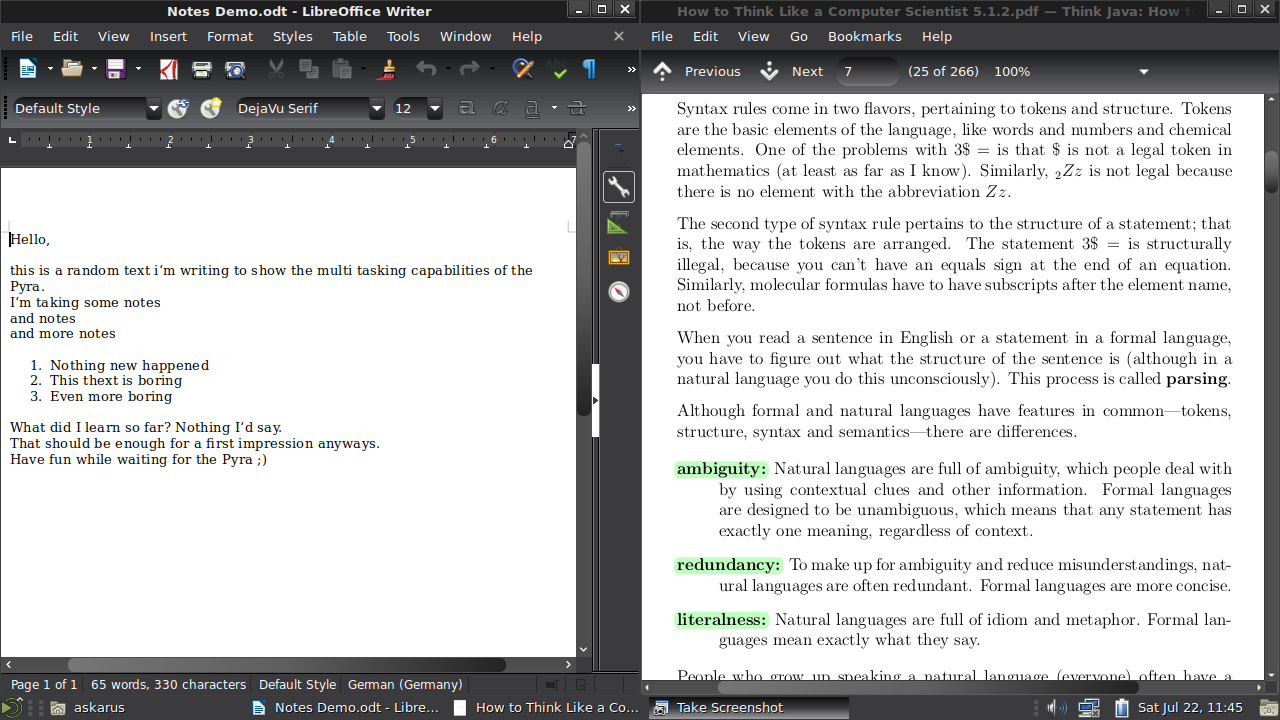Image resolution: width=1280 pixels, height=720 pixels.
Task: Open sidebar Navigator compass icon
Action: [x=619, y=292]
